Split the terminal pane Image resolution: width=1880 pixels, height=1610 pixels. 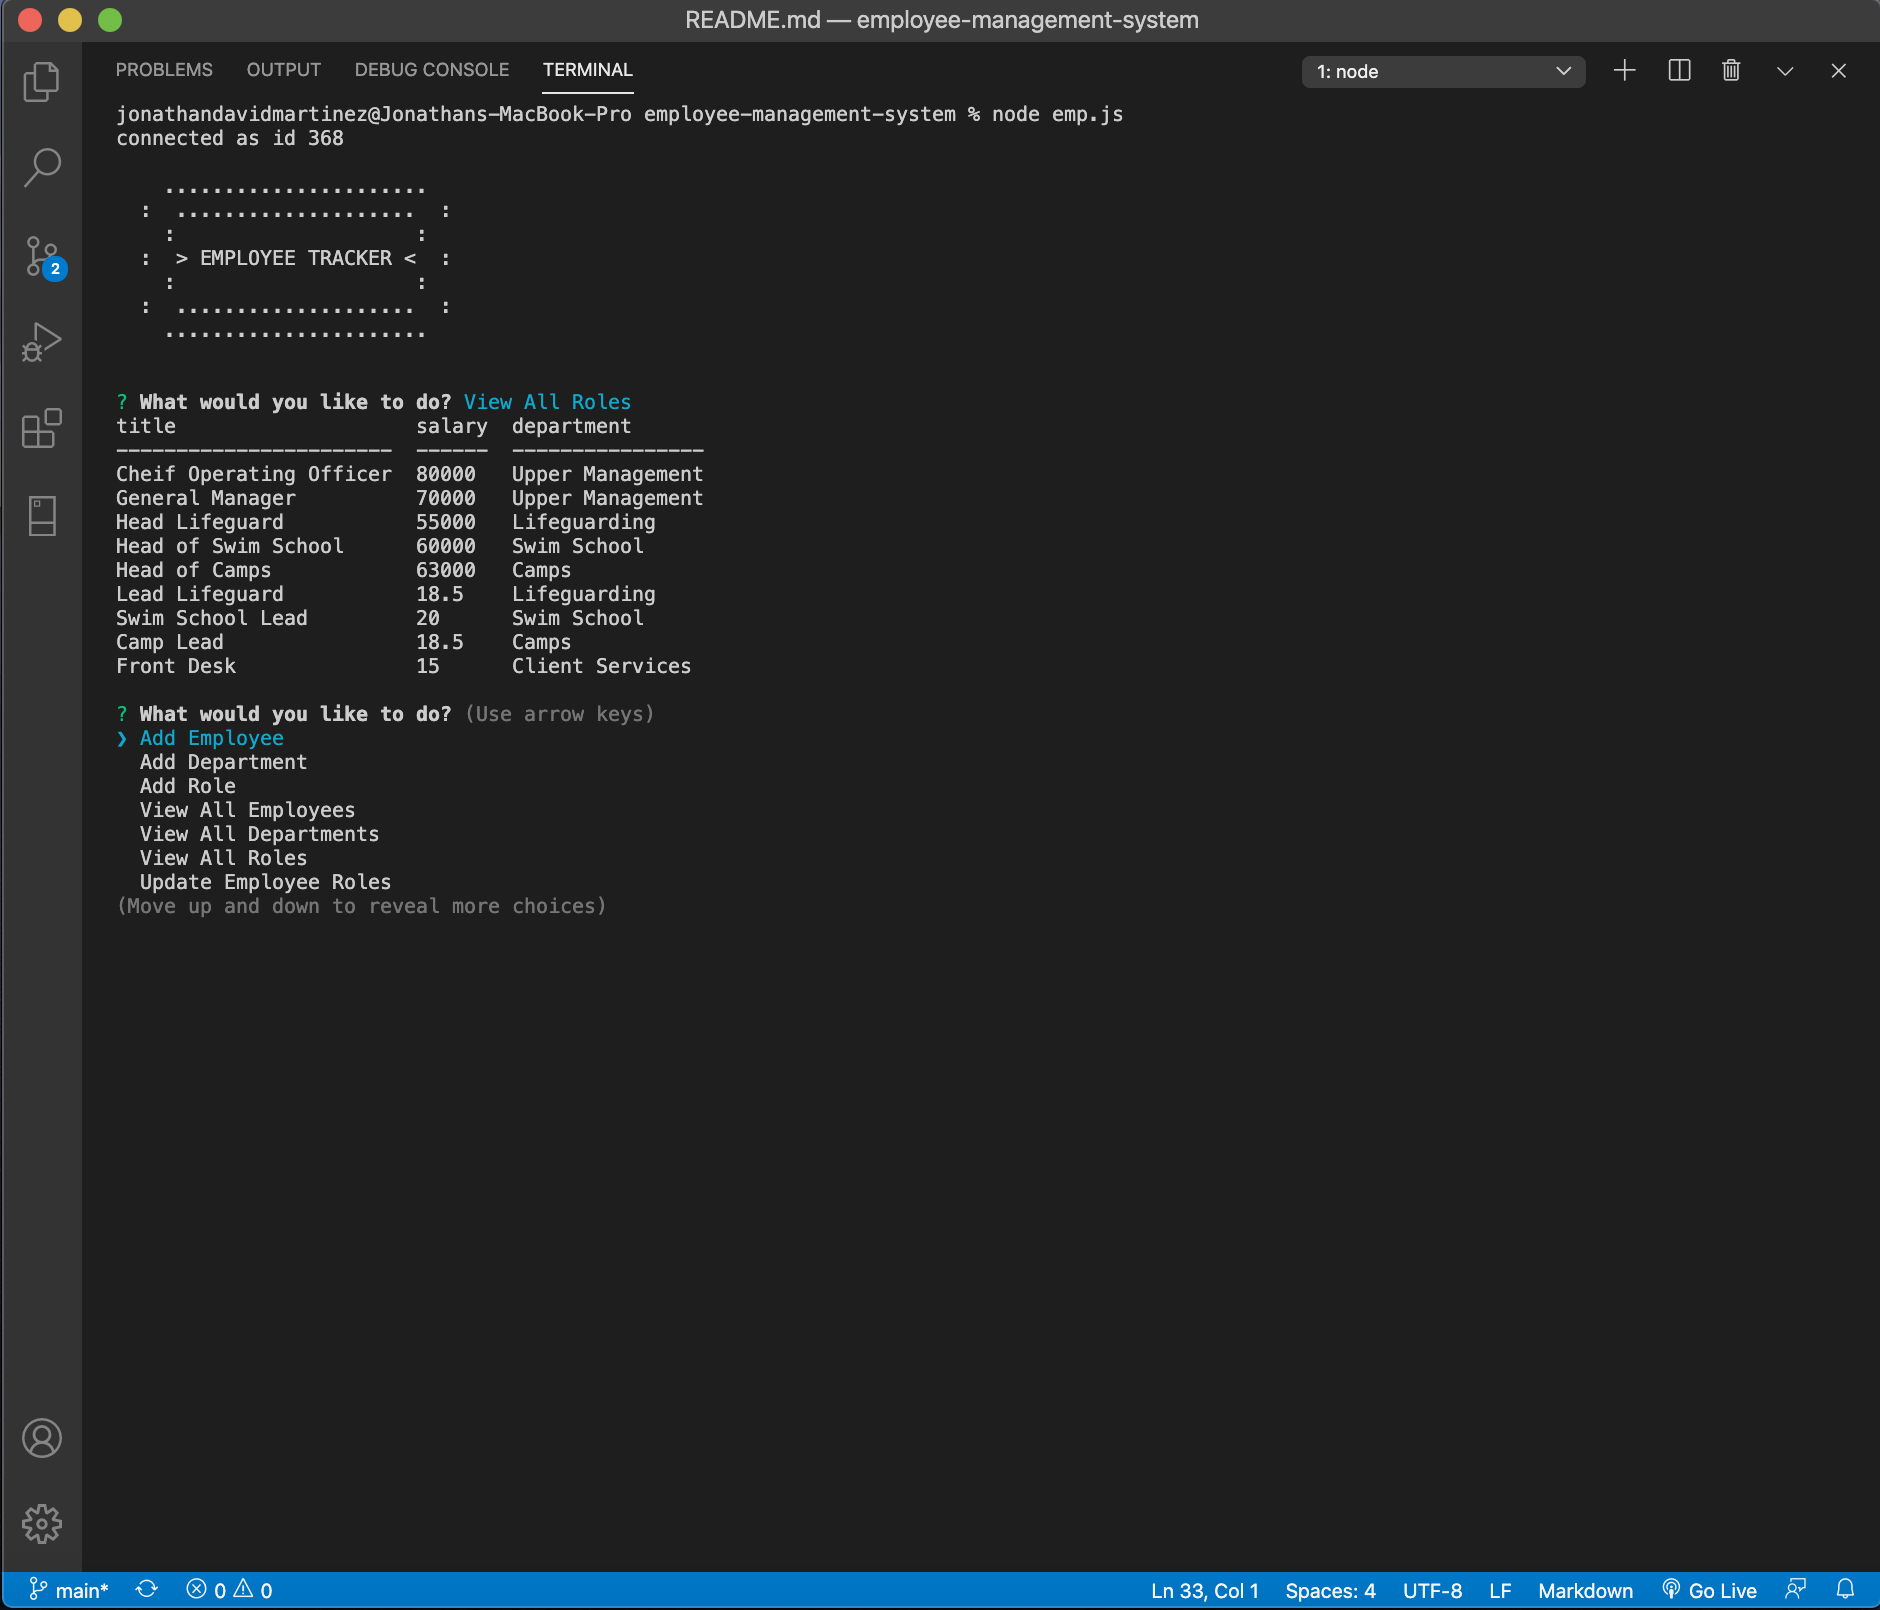1679,70
